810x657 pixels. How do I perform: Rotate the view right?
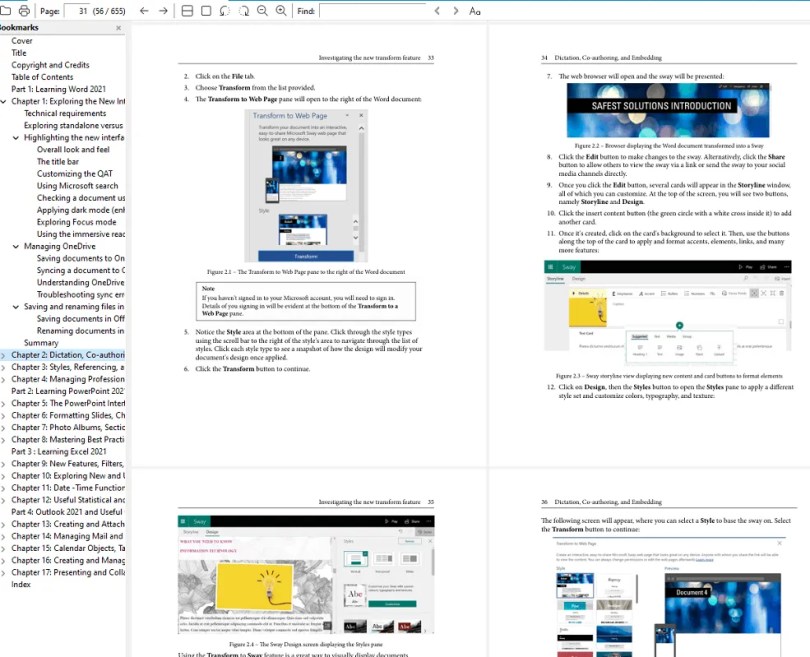pos(244,11)
